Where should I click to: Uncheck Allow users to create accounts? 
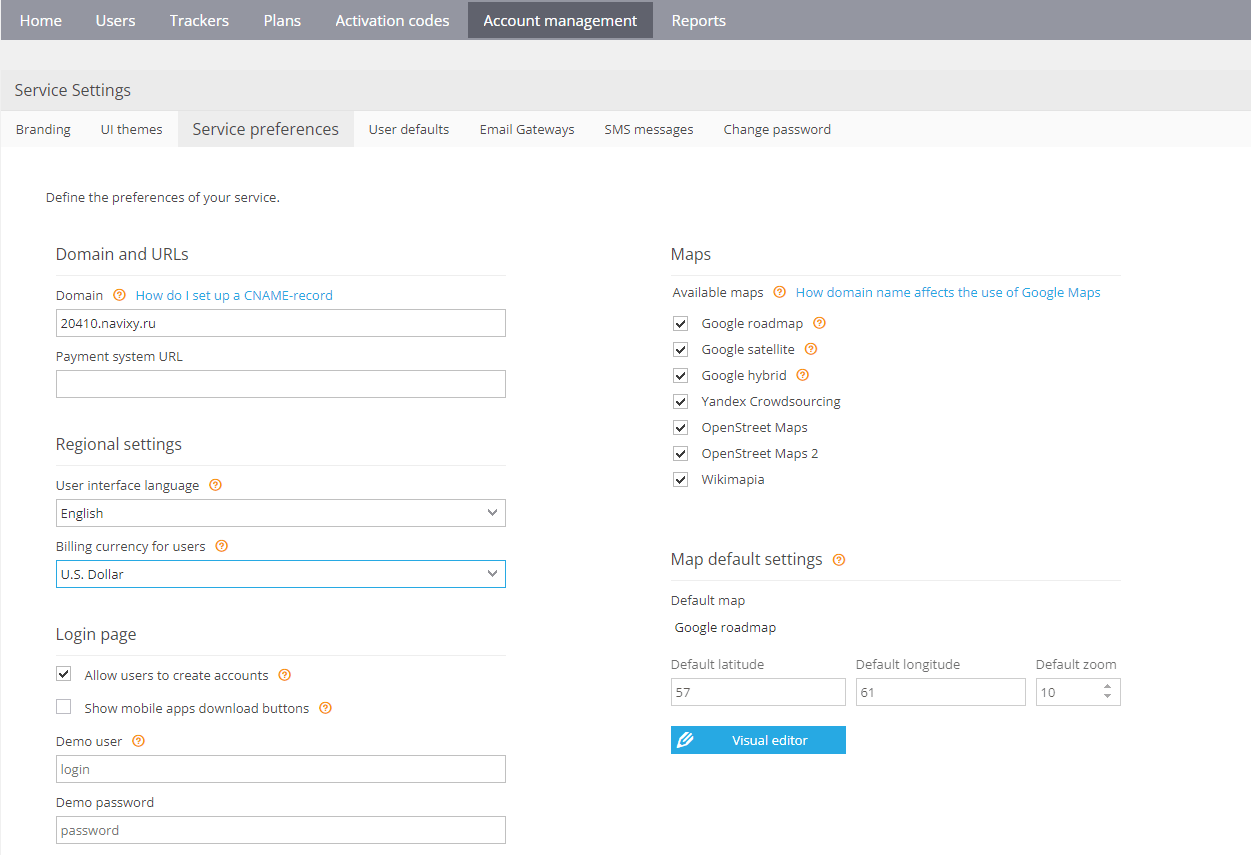pyautogui.click(x=64, y=674)
